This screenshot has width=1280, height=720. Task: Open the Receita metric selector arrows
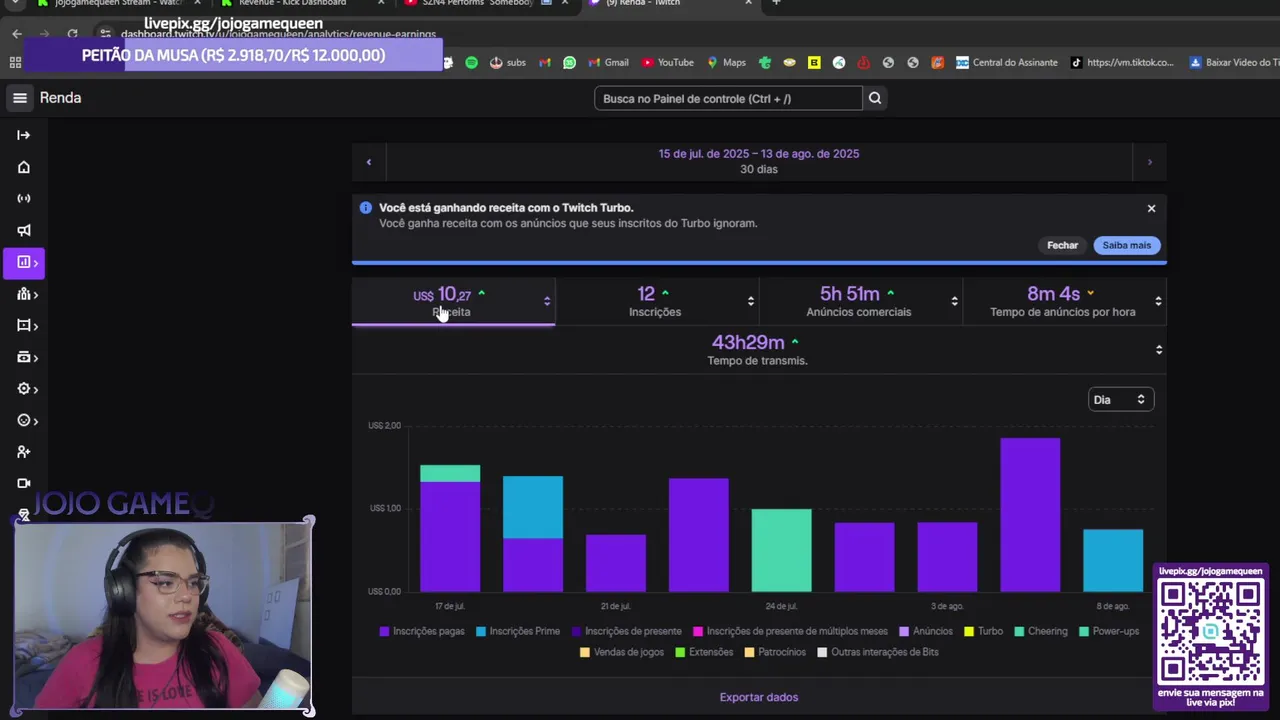coord(547,301)
